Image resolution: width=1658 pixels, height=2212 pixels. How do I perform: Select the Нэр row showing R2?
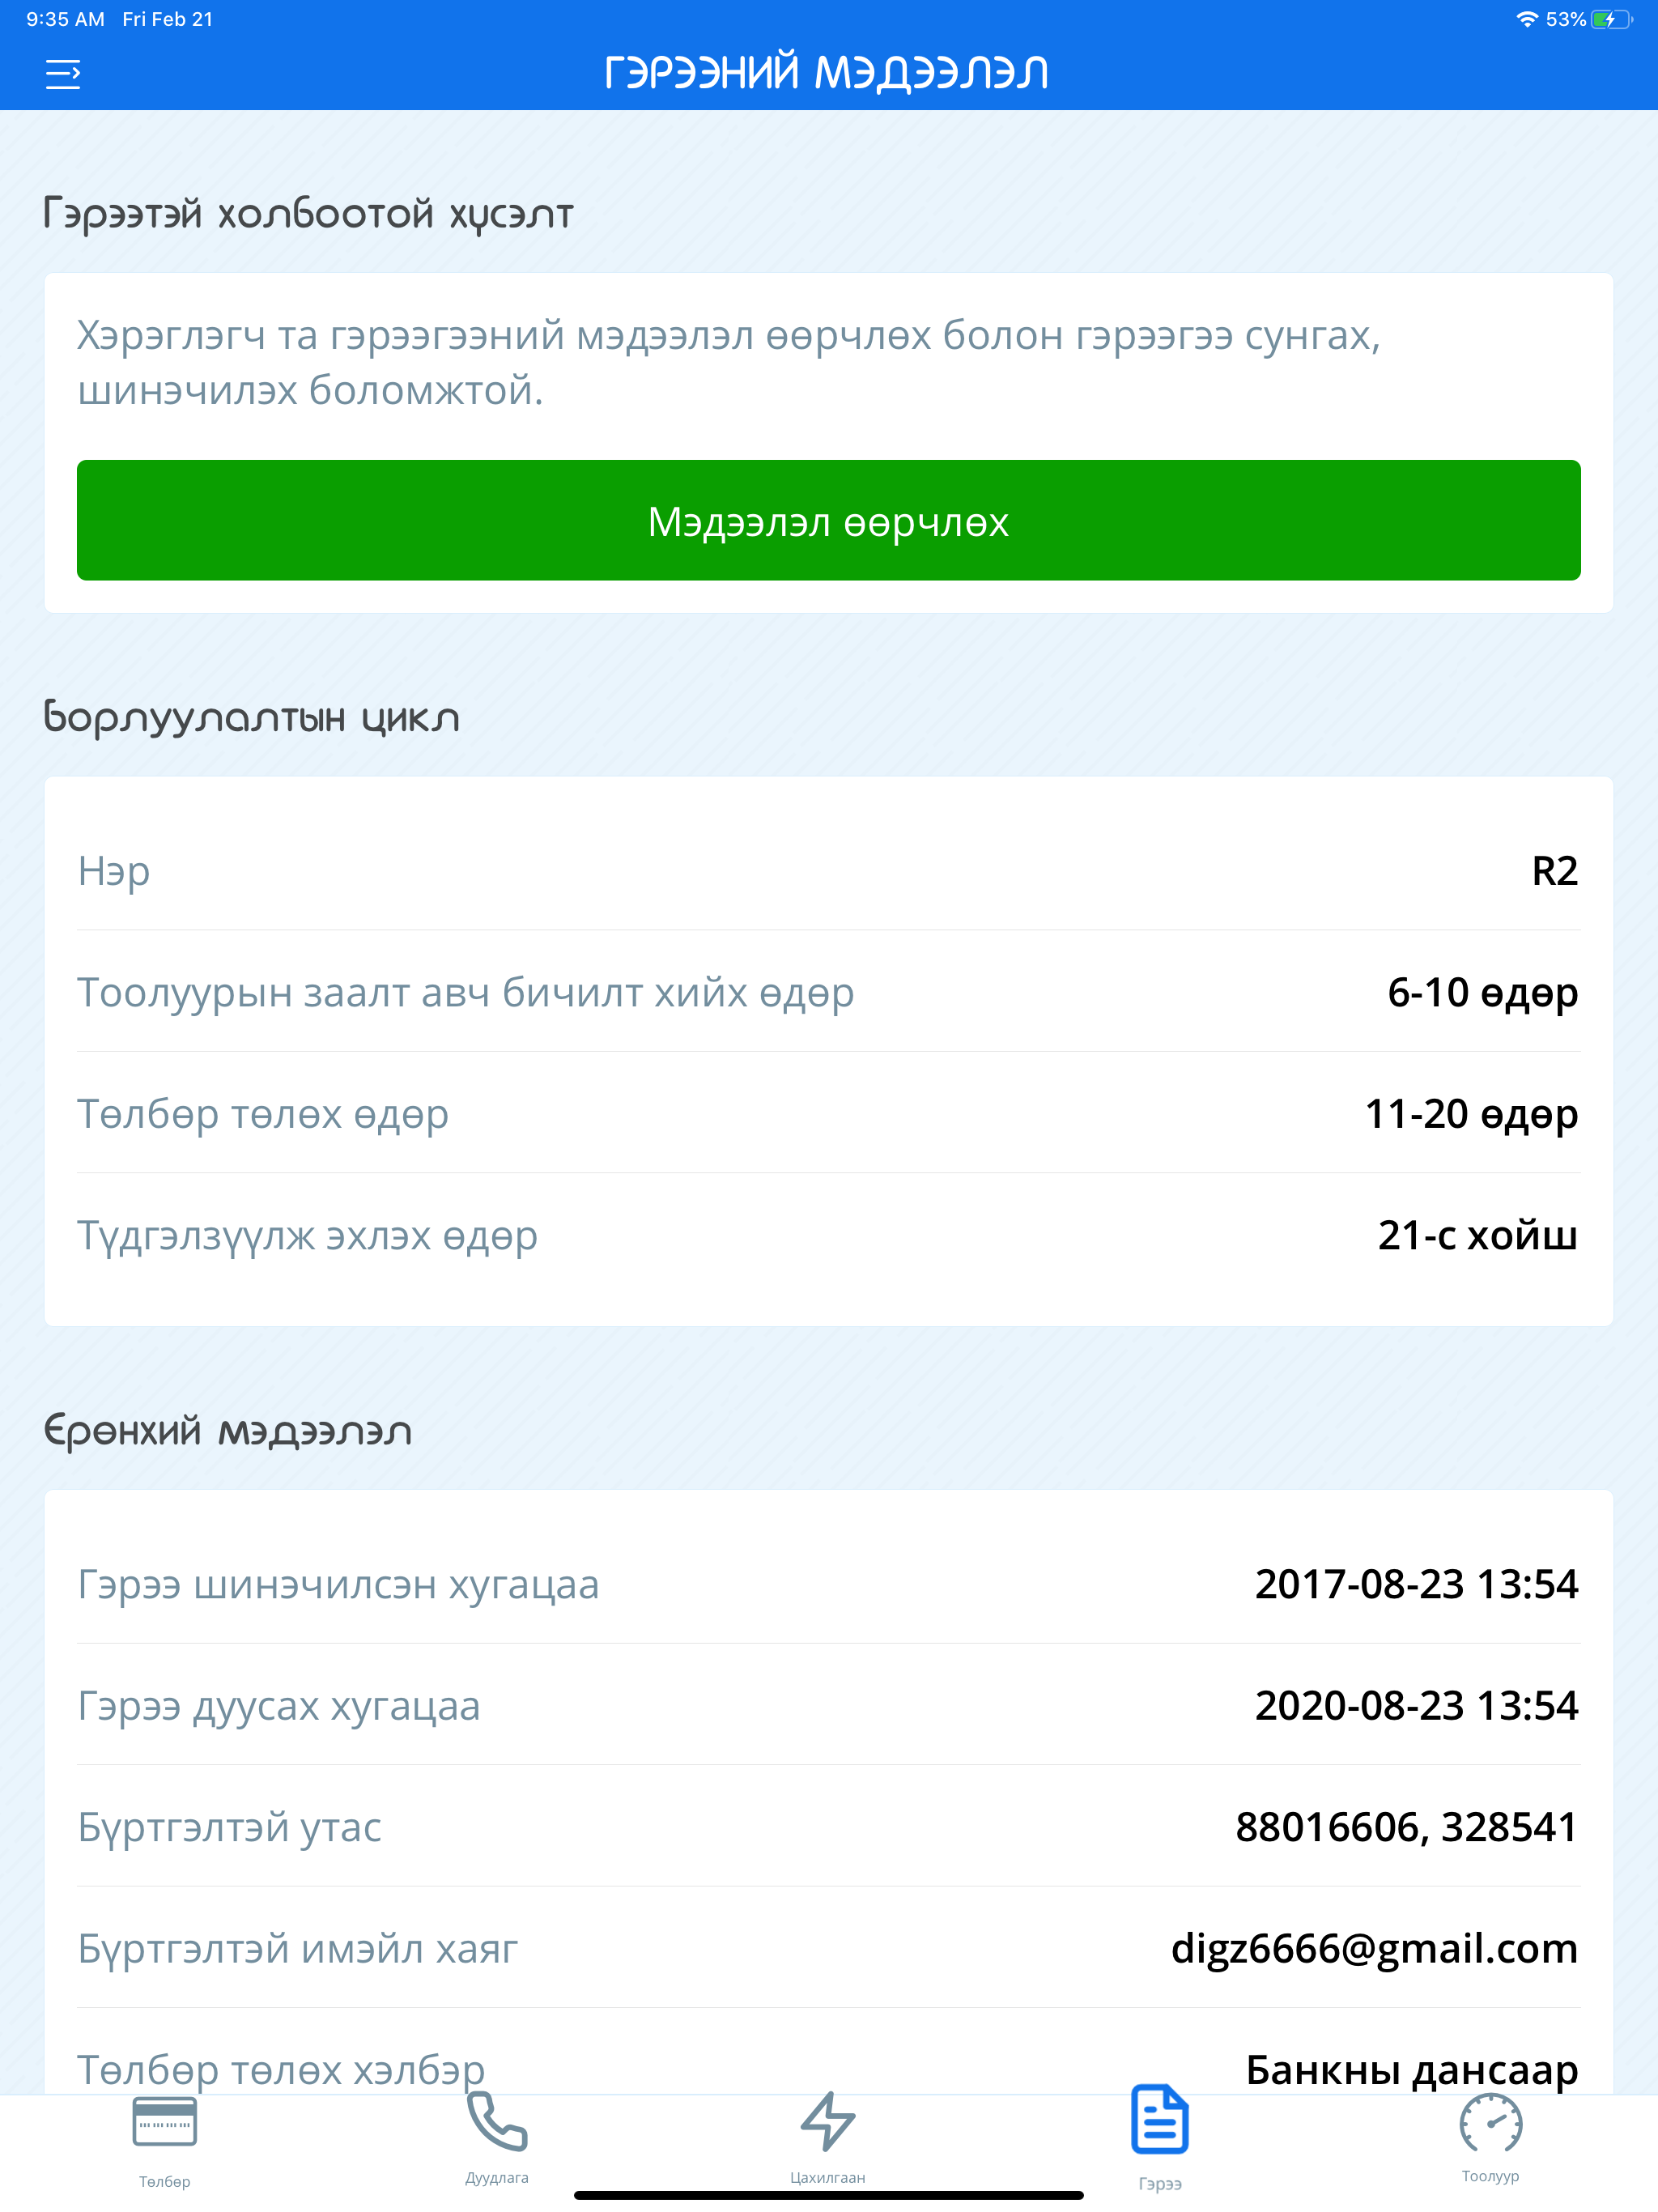[828, 870]
